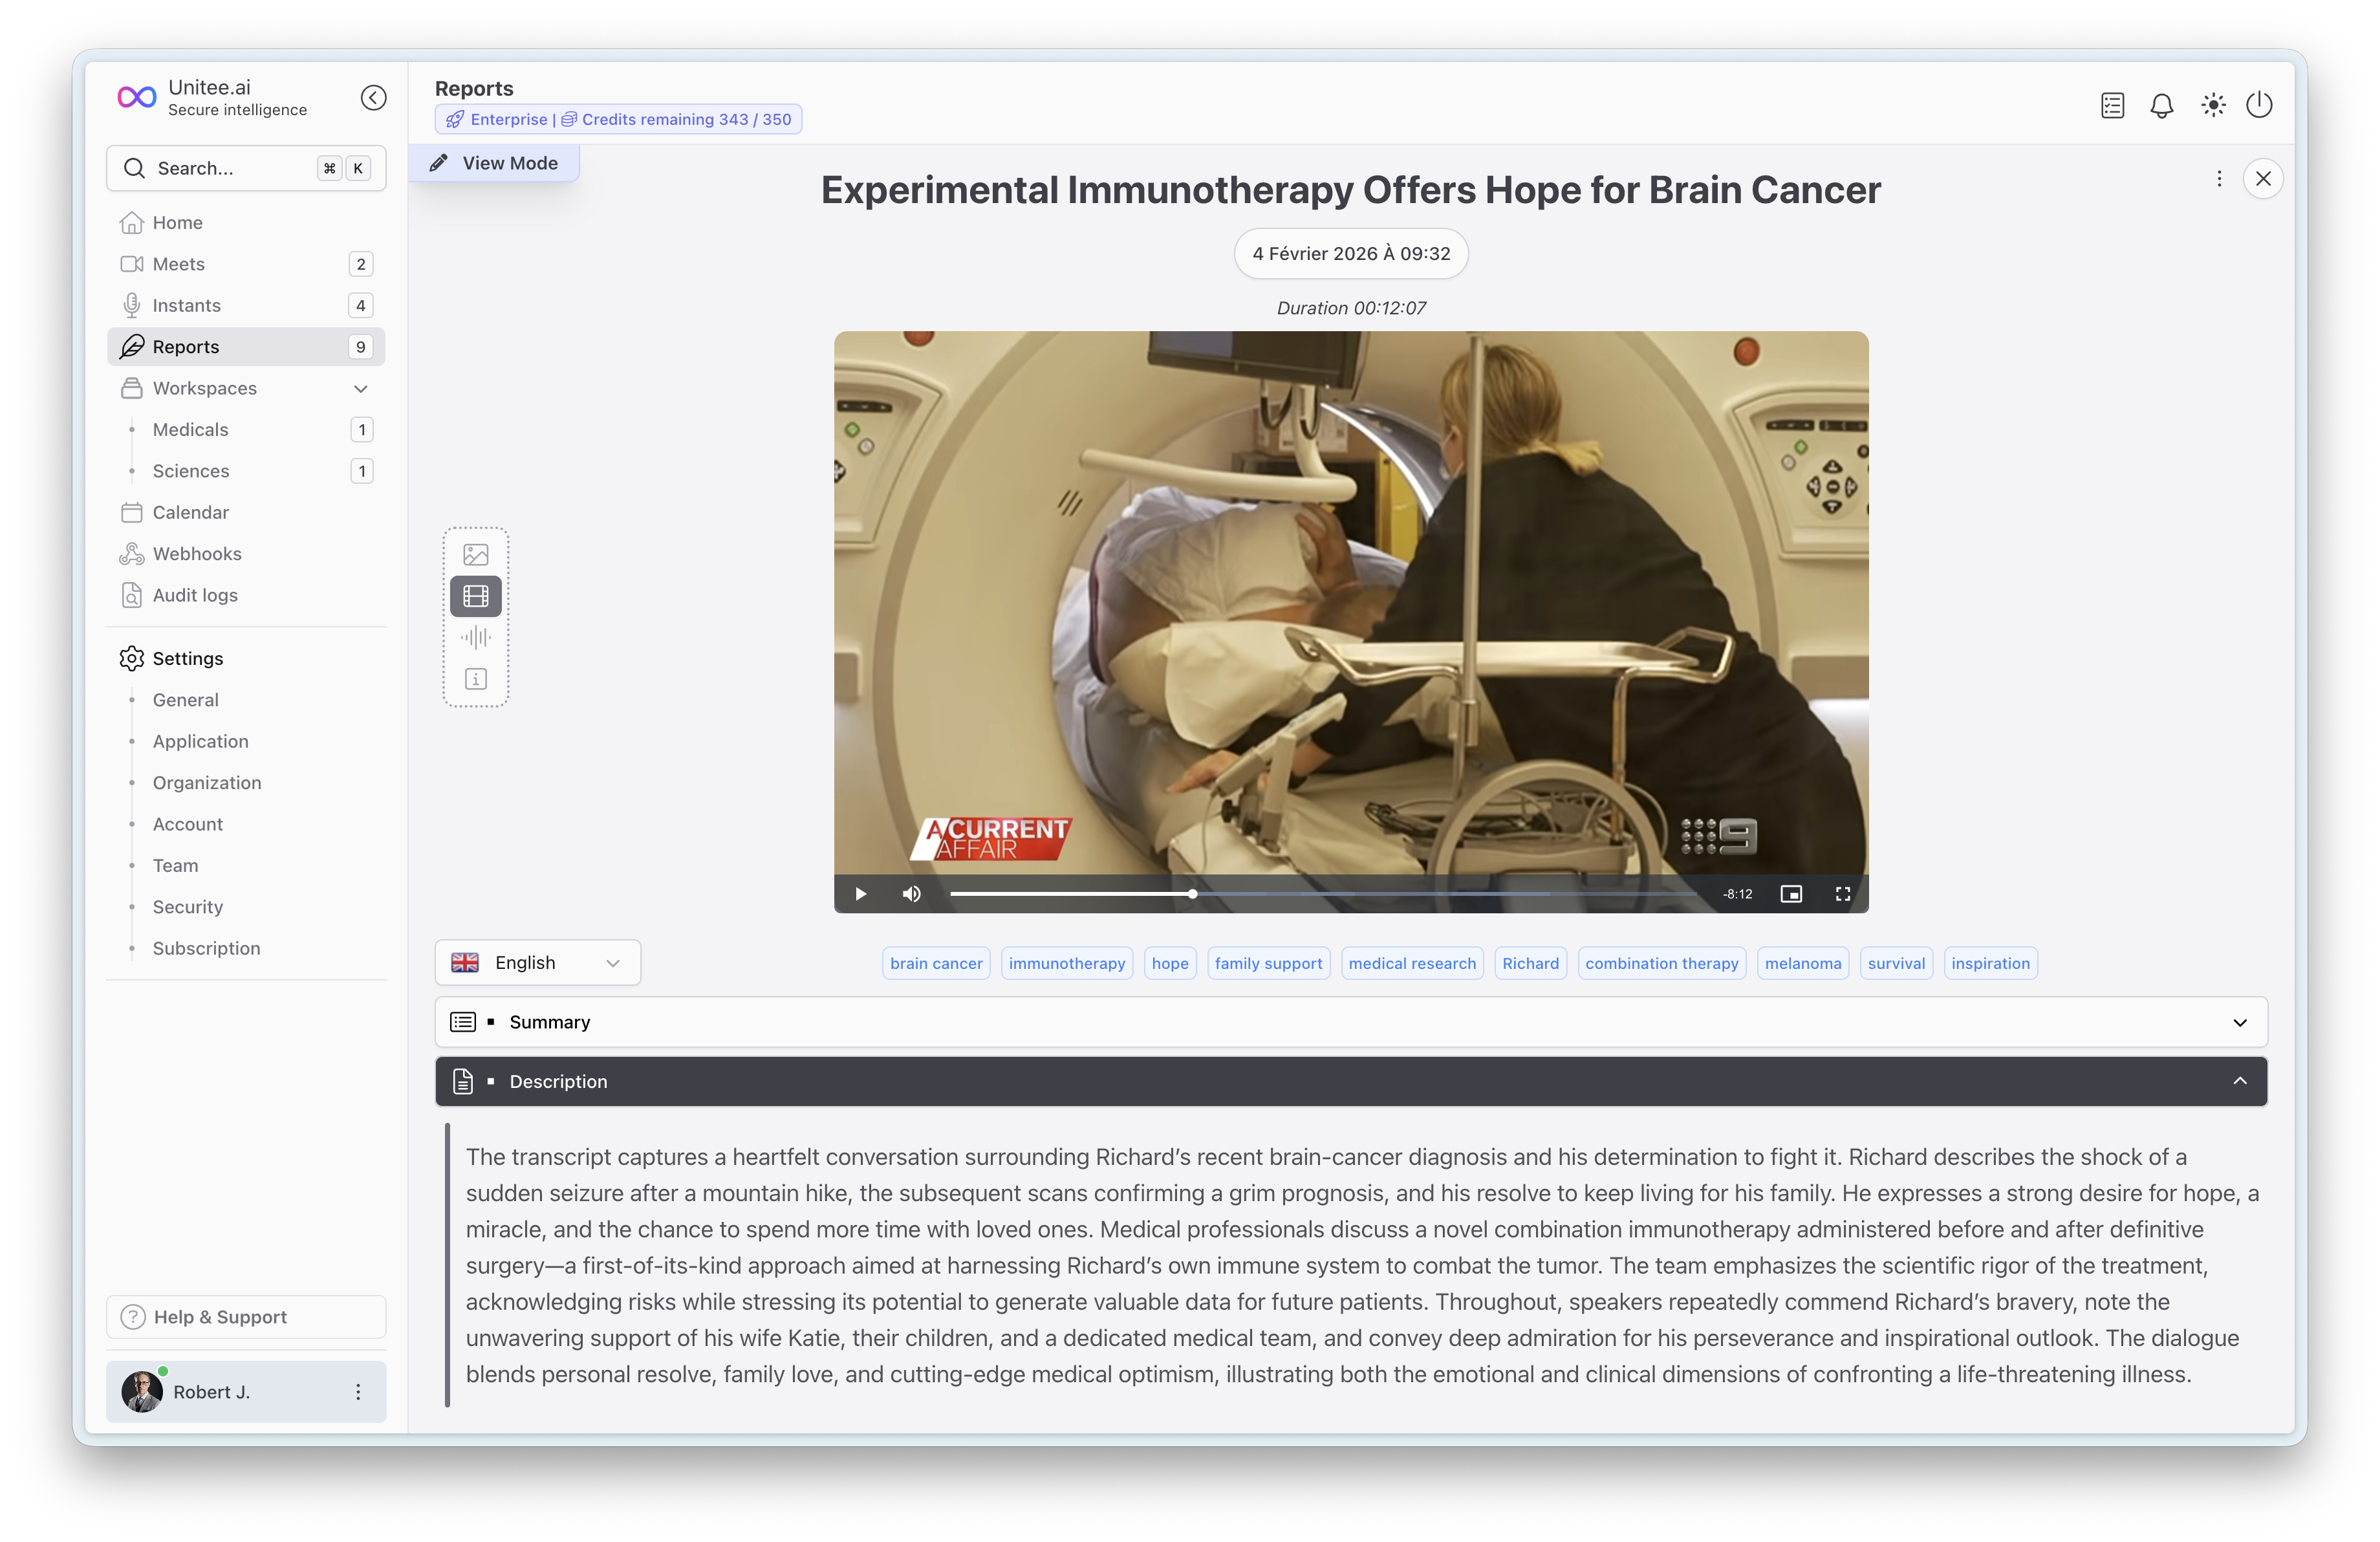Enable picture-in-picture mode

[1791, 894]
